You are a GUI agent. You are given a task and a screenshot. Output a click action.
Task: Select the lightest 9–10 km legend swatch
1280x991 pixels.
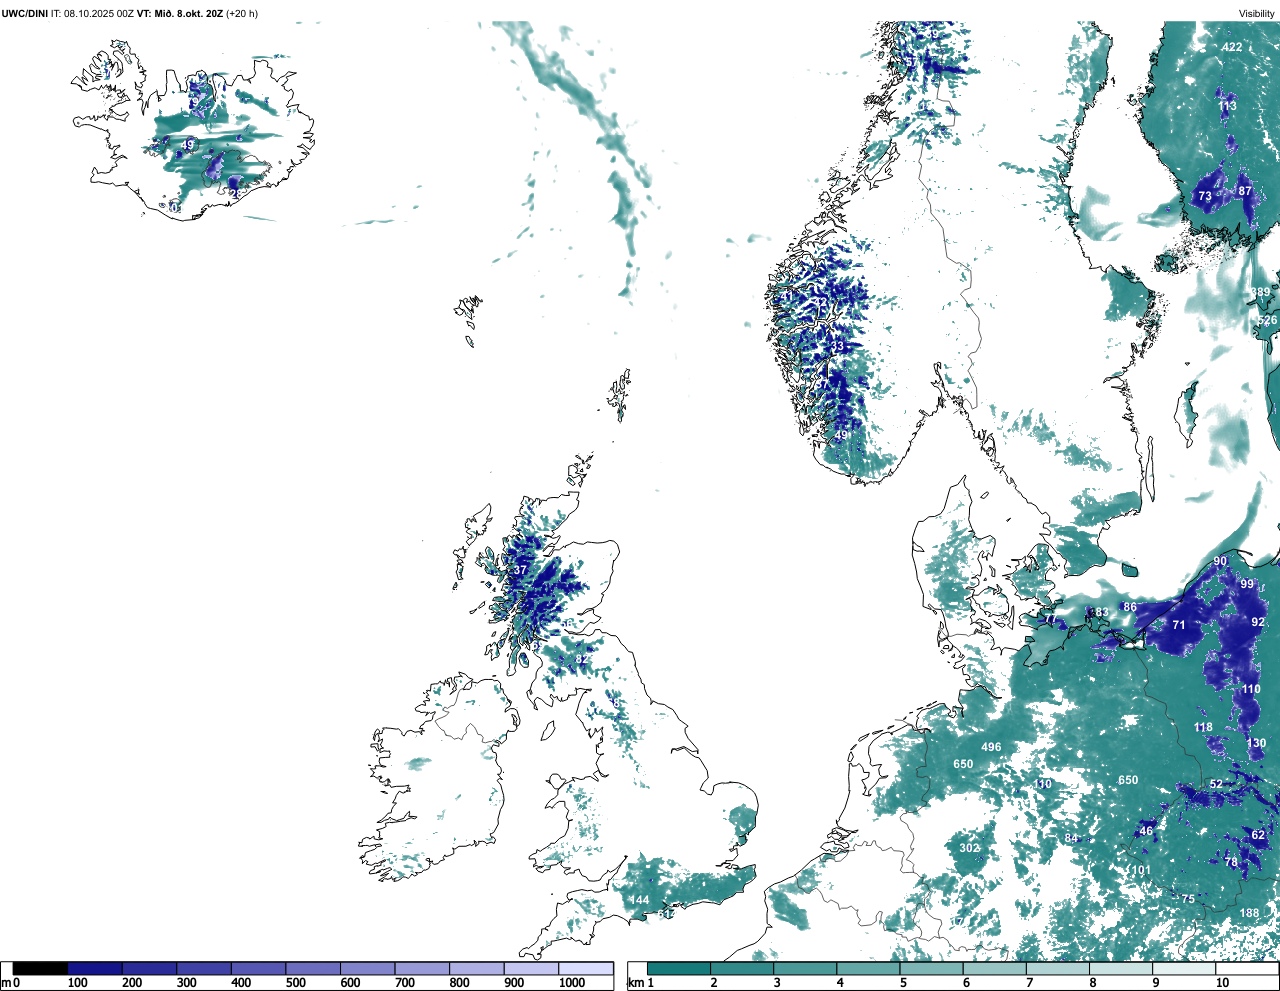(1184, 968)
